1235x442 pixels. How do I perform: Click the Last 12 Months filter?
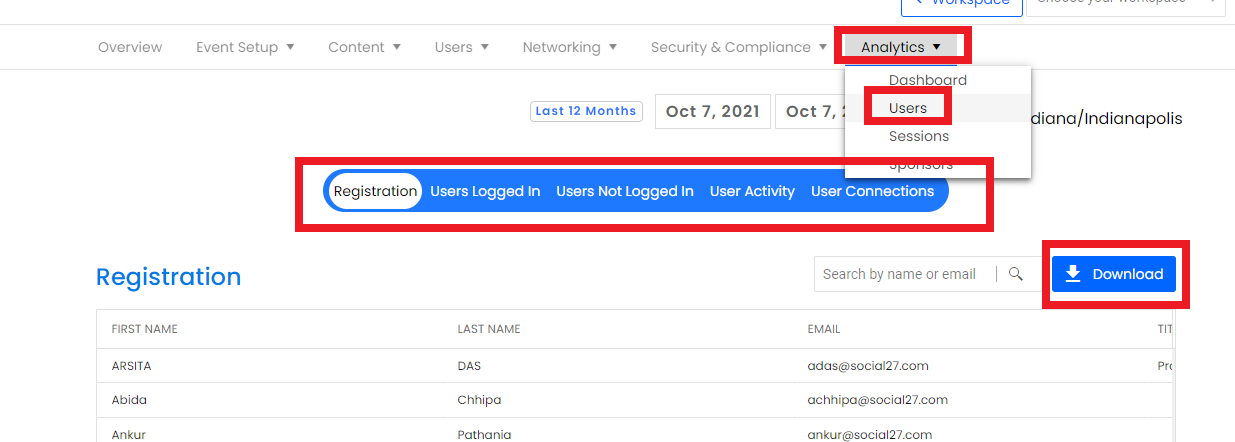point(585,111)
